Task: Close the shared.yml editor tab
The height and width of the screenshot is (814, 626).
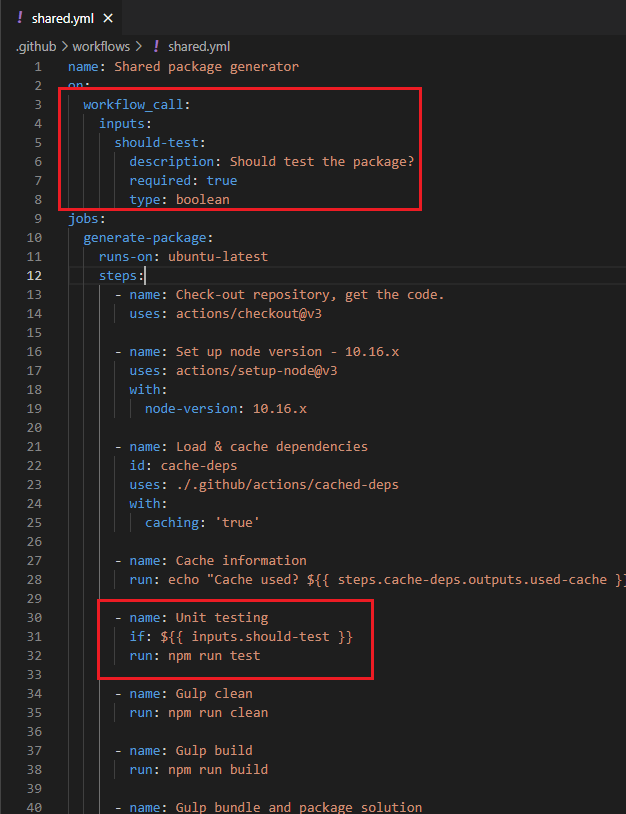Action: point(108,18)
